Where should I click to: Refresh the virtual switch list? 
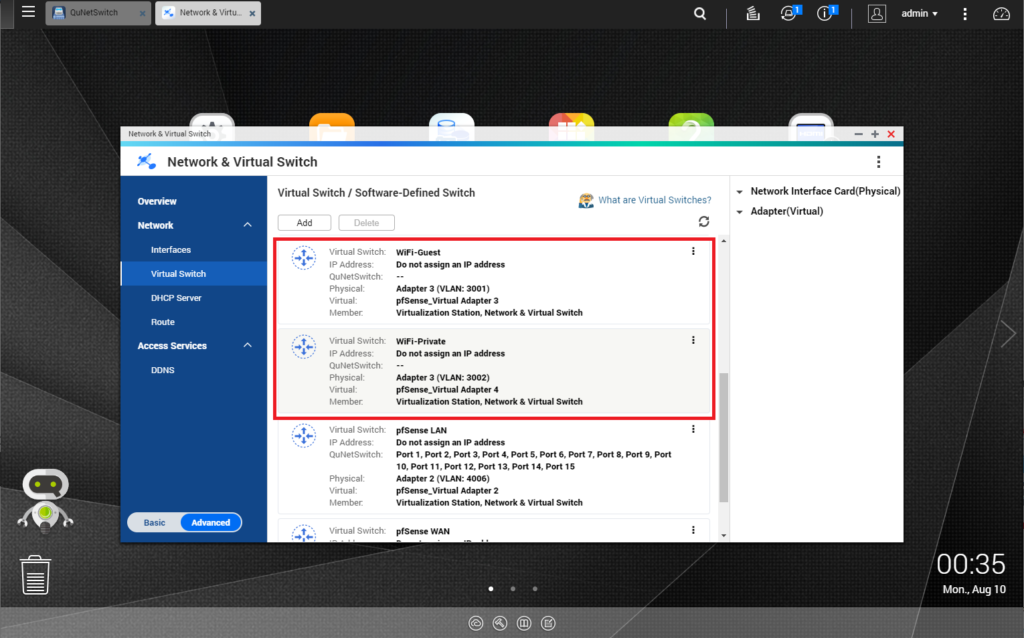click(x=703, y=221)
